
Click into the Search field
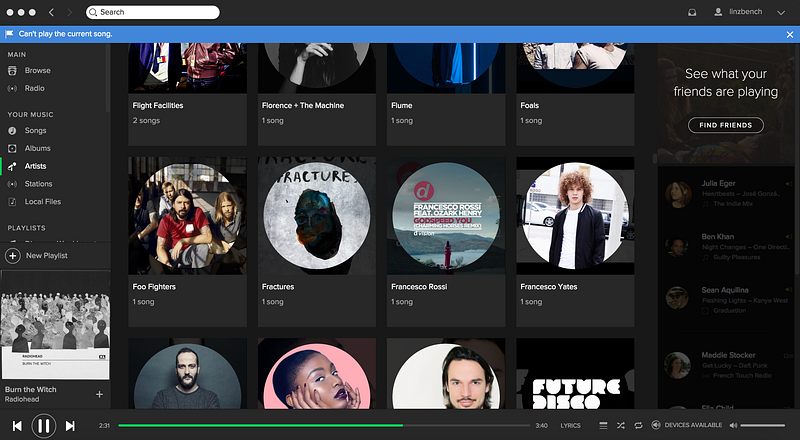(153, 12)
